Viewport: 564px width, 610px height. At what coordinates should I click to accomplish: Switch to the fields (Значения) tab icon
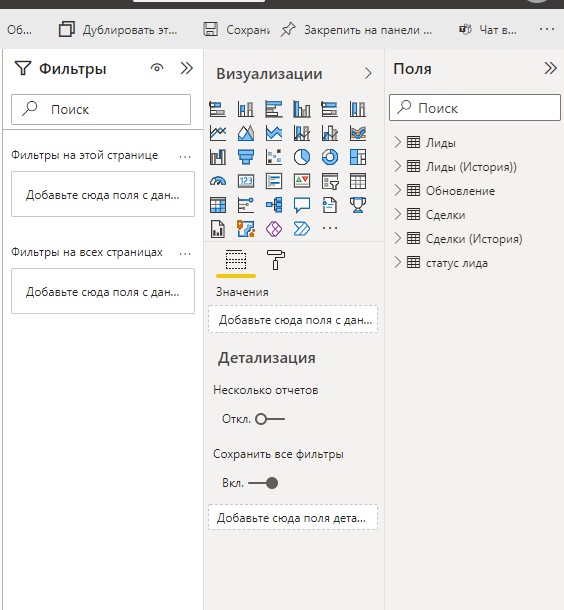(x=236, y=260)
